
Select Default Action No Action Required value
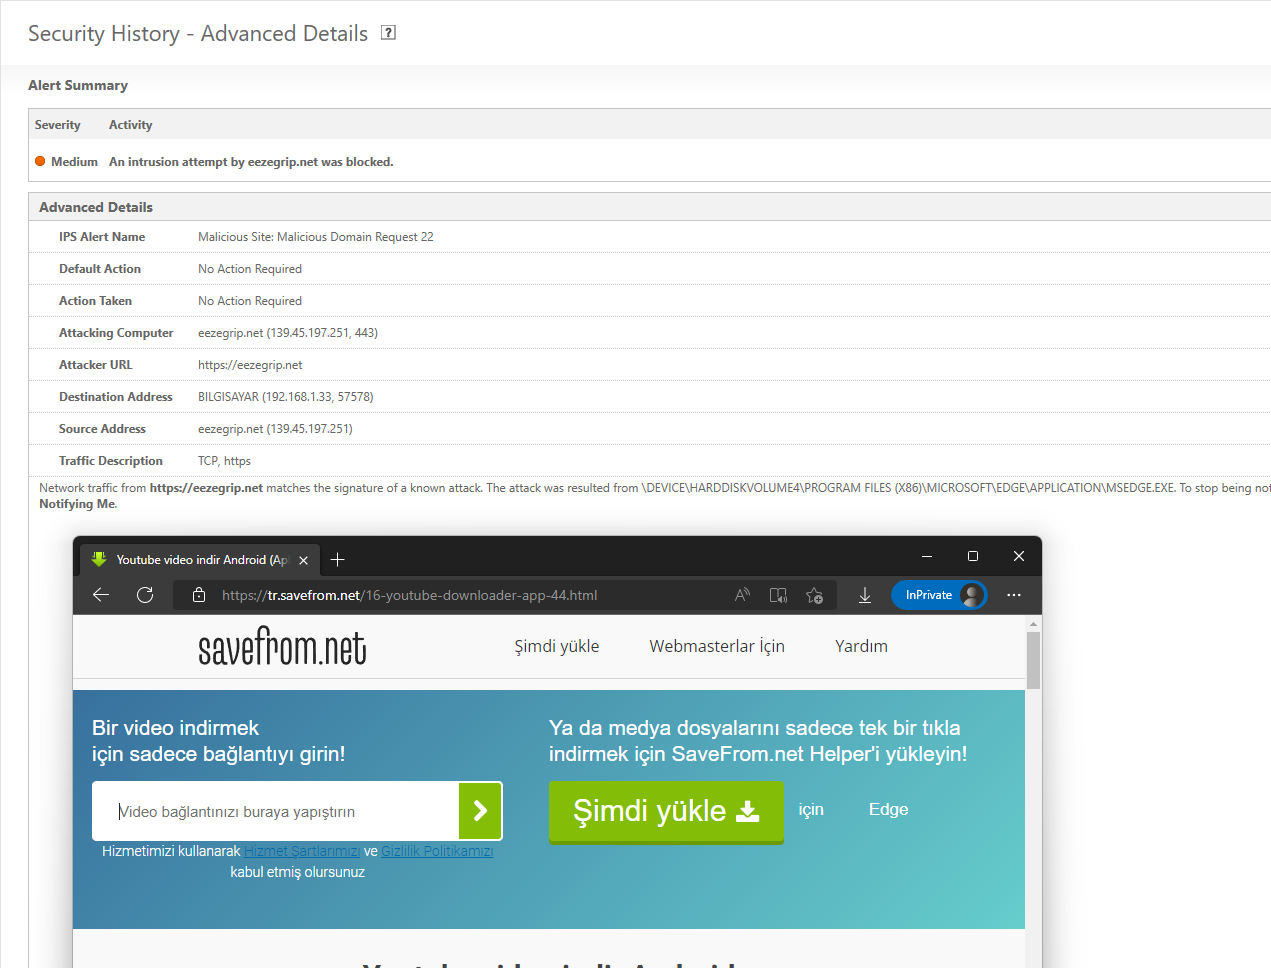point(250,269)
